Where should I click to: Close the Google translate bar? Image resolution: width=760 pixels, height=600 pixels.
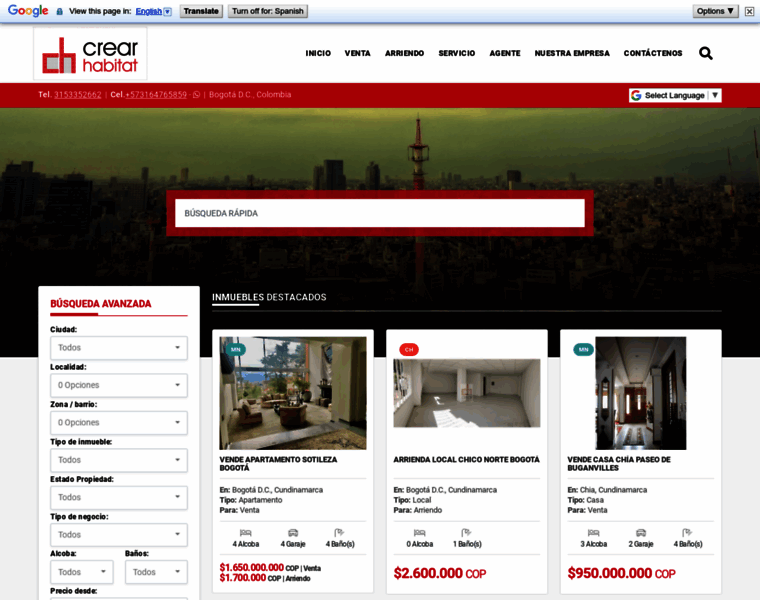click(749, 11)
